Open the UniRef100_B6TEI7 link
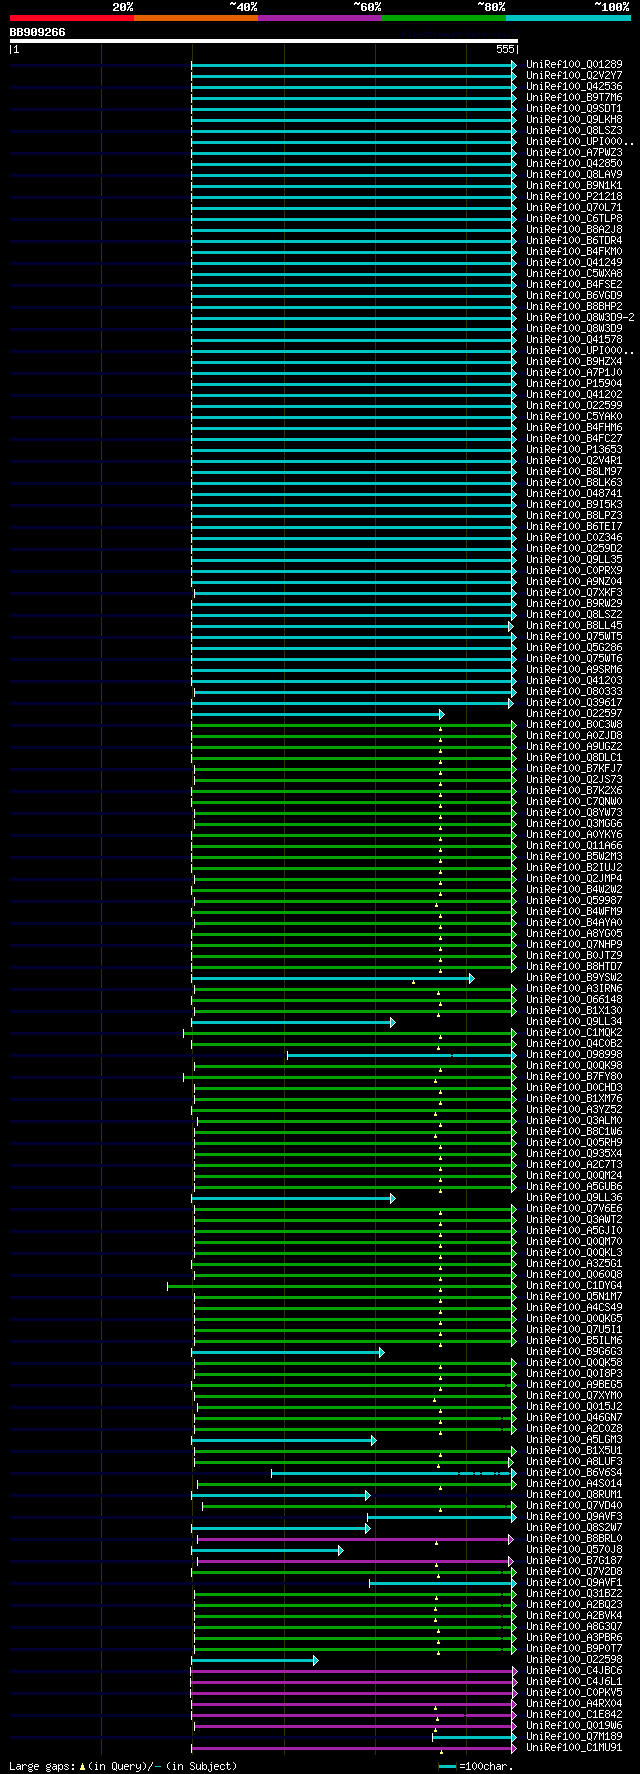The image size is (640, 1774). click(574, 526)
